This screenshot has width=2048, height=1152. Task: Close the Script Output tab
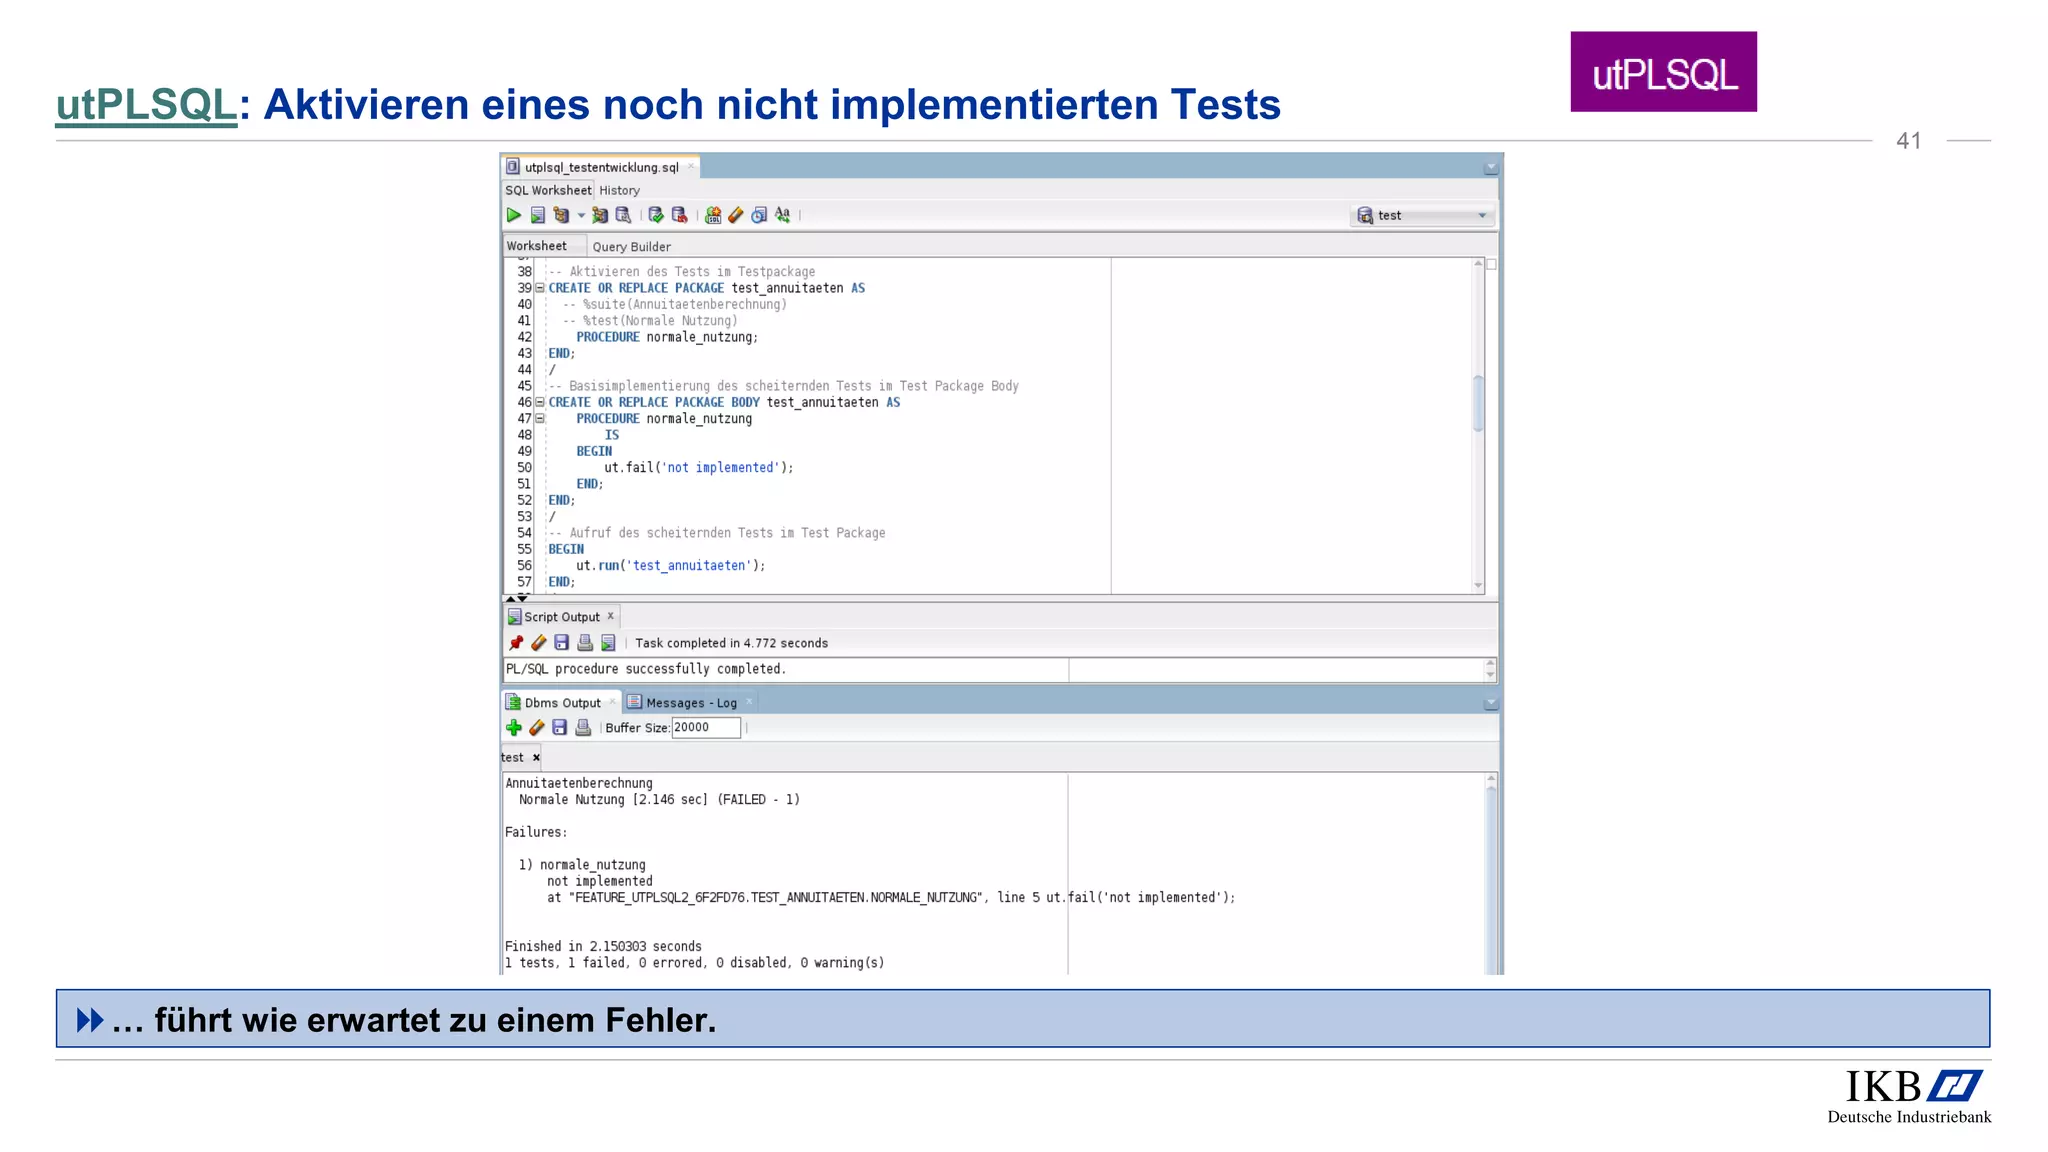coord(611,616)
